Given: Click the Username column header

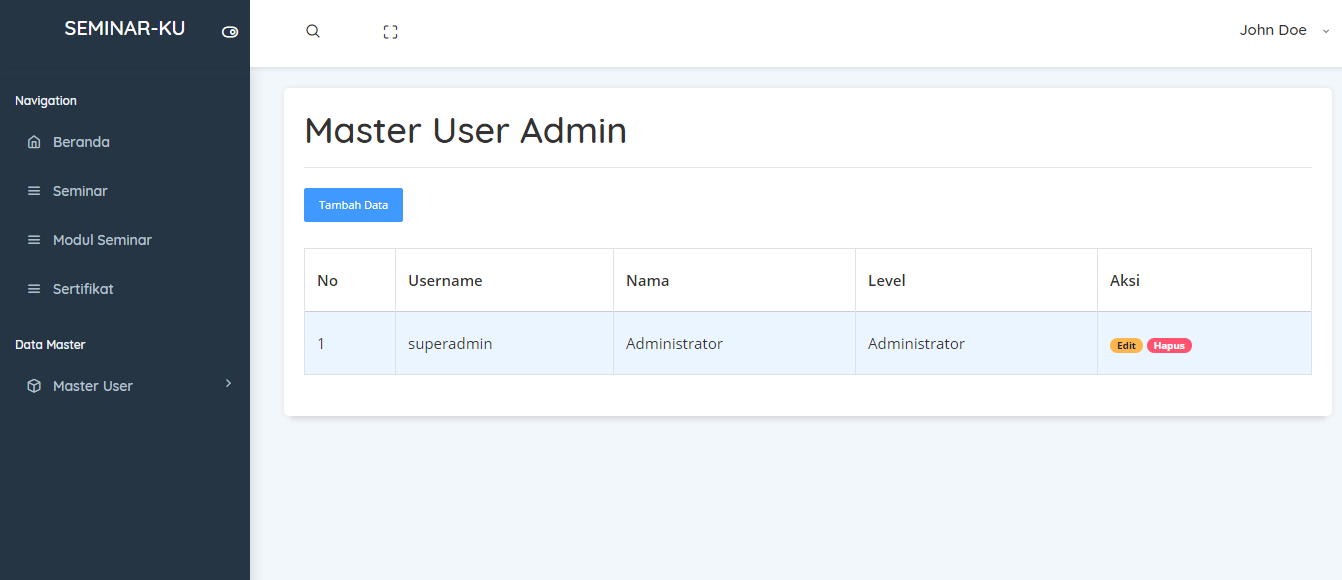Looking at the screenshot, I should [x=444, y=280].
